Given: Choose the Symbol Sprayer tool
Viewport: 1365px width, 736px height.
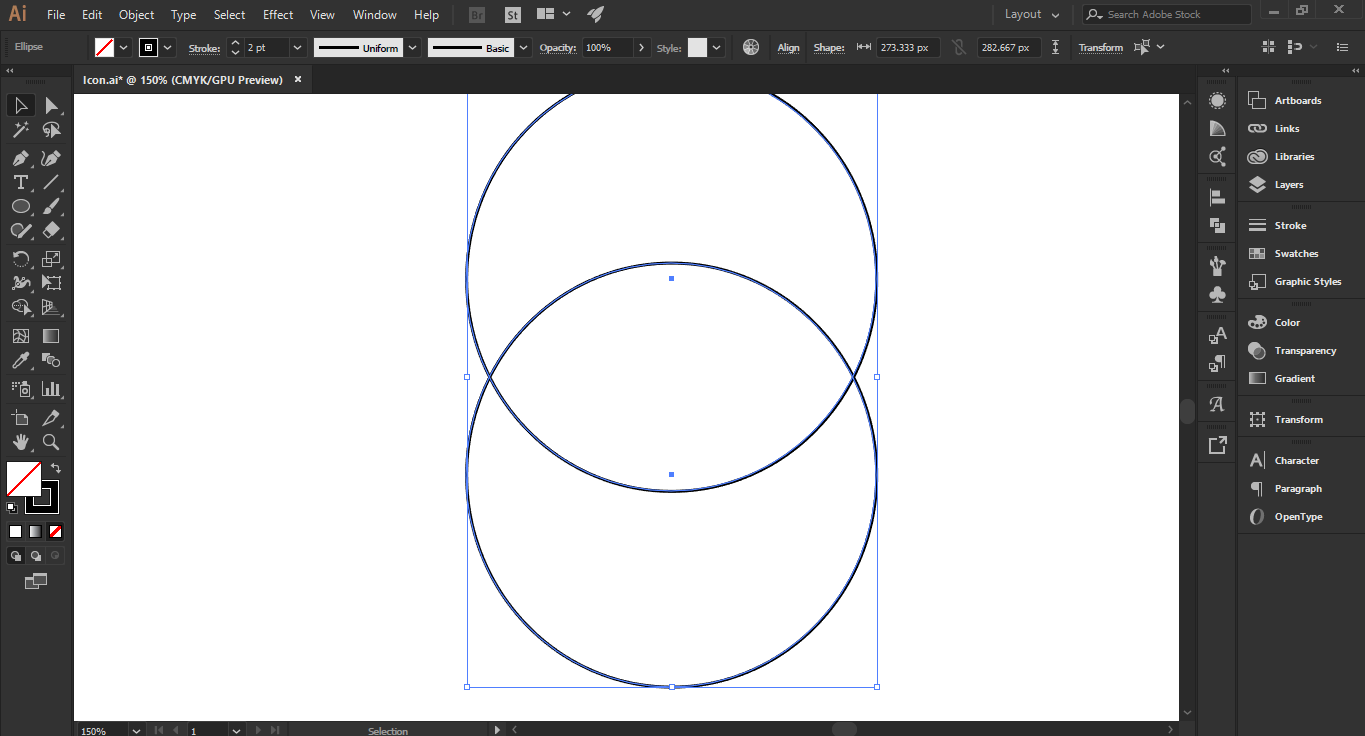Looking at the screenshot, I should (x=20, y=389).
